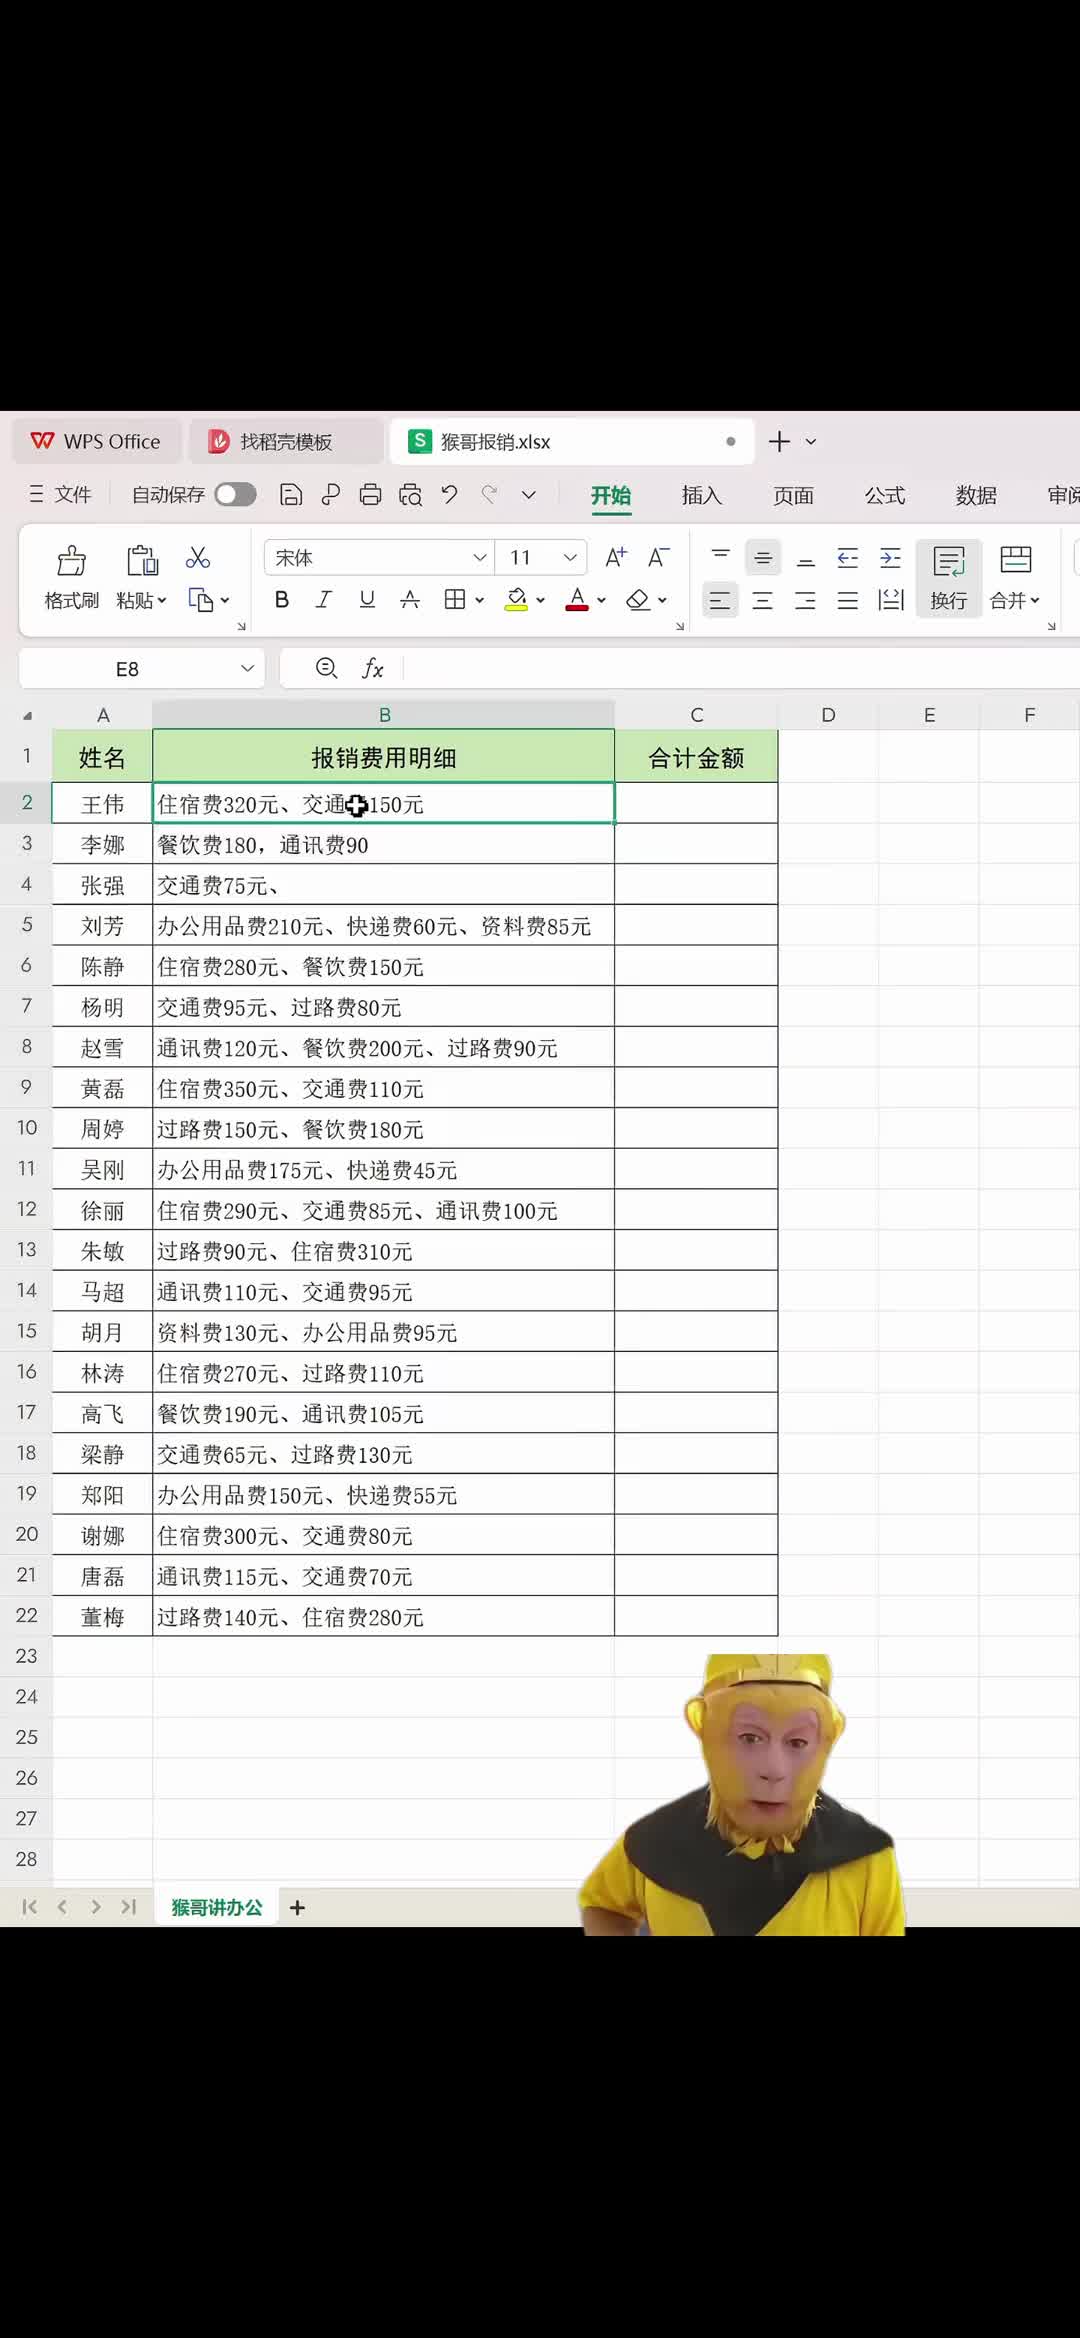The width and height of the screenshot is (1080, 2338).
Task: Toggle Bold formatting
Action: point(282,599)
